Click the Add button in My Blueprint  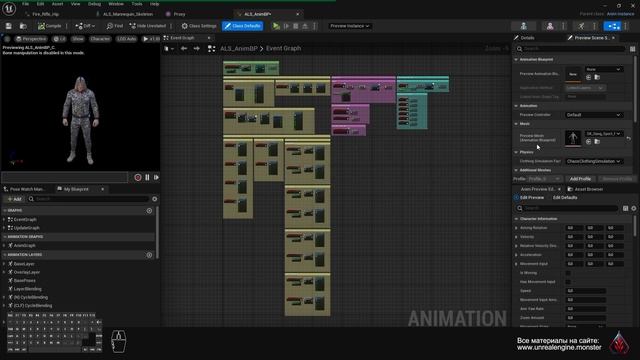click(14, 199)
